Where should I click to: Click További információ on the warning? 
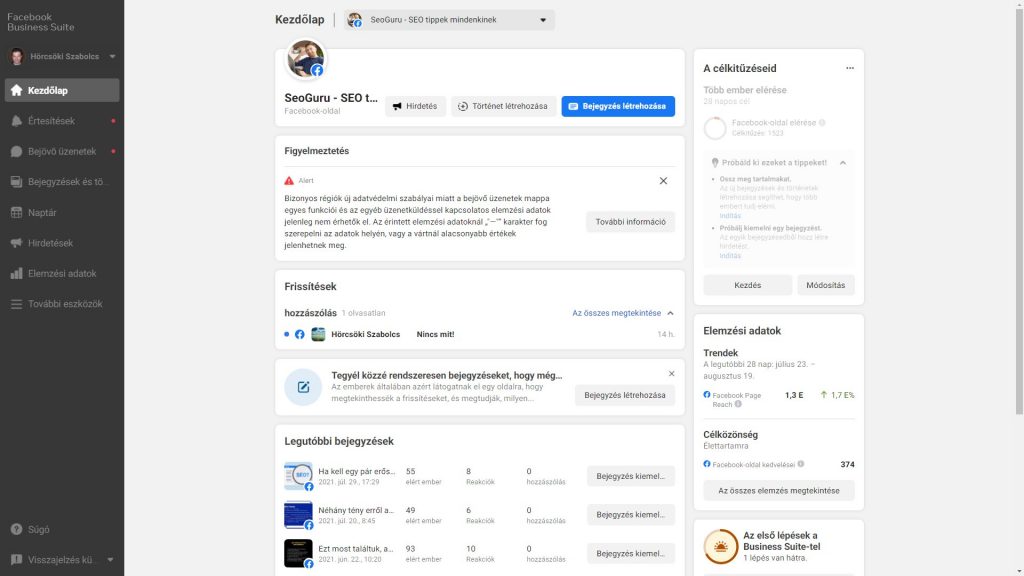coord(630,222)
